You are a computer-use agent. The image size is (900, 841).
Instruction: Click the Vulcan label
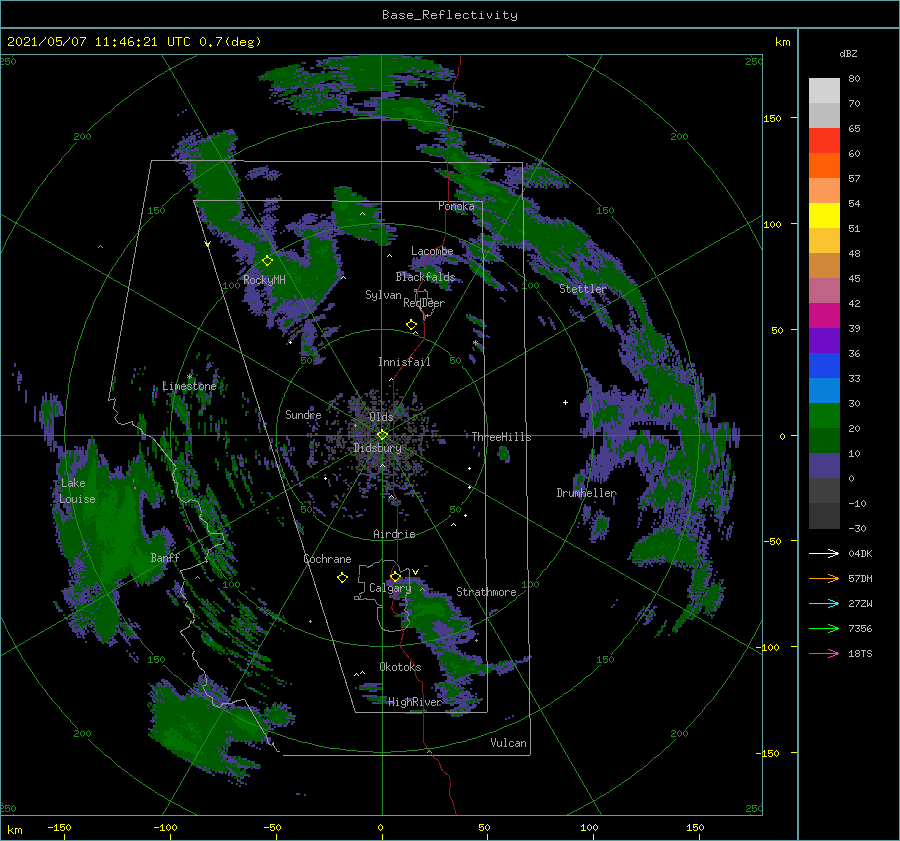[509, 743]
